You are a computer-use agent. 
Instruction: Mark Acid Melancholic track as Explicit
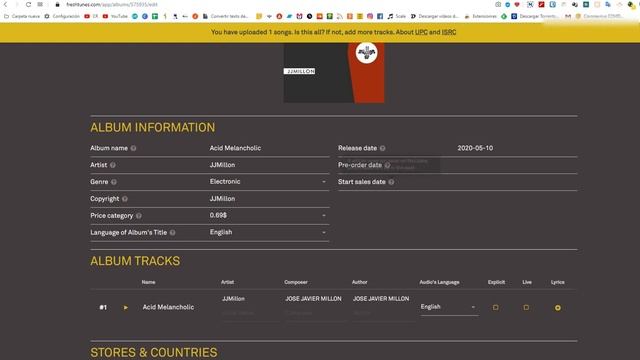coord(496,307)
